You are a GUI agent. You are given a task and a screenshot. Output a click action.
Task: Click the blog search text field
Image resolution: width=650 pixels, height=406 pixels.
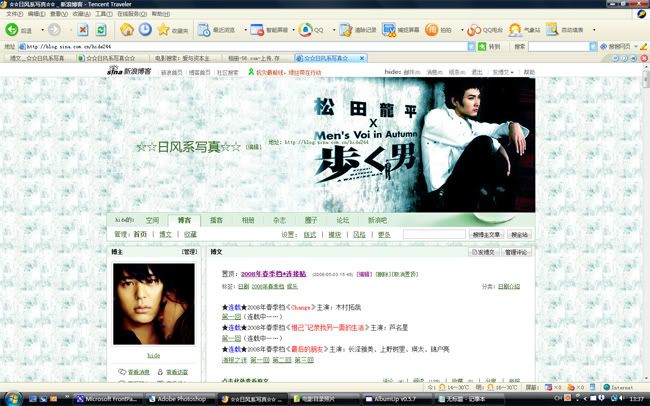433,234
